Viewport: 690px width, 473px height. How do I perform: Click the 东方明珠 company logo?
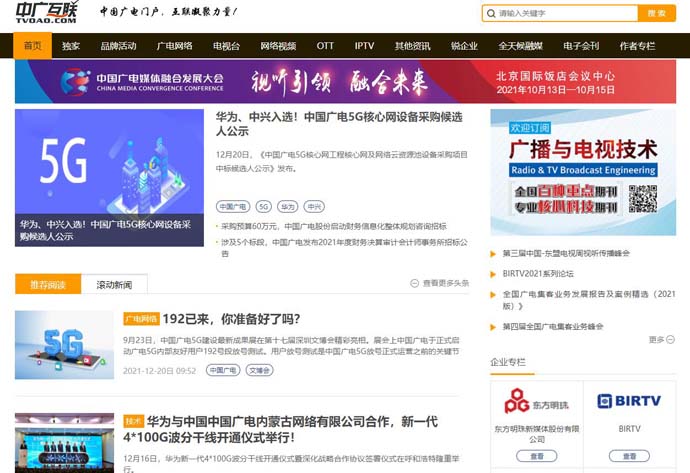(536, 401)
